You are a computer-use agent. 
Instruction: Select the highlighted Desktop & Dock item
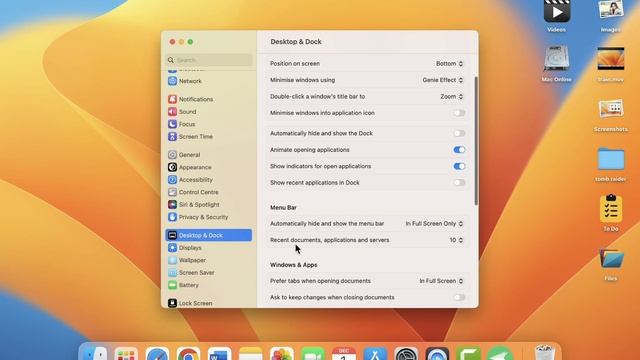point(209,235)
